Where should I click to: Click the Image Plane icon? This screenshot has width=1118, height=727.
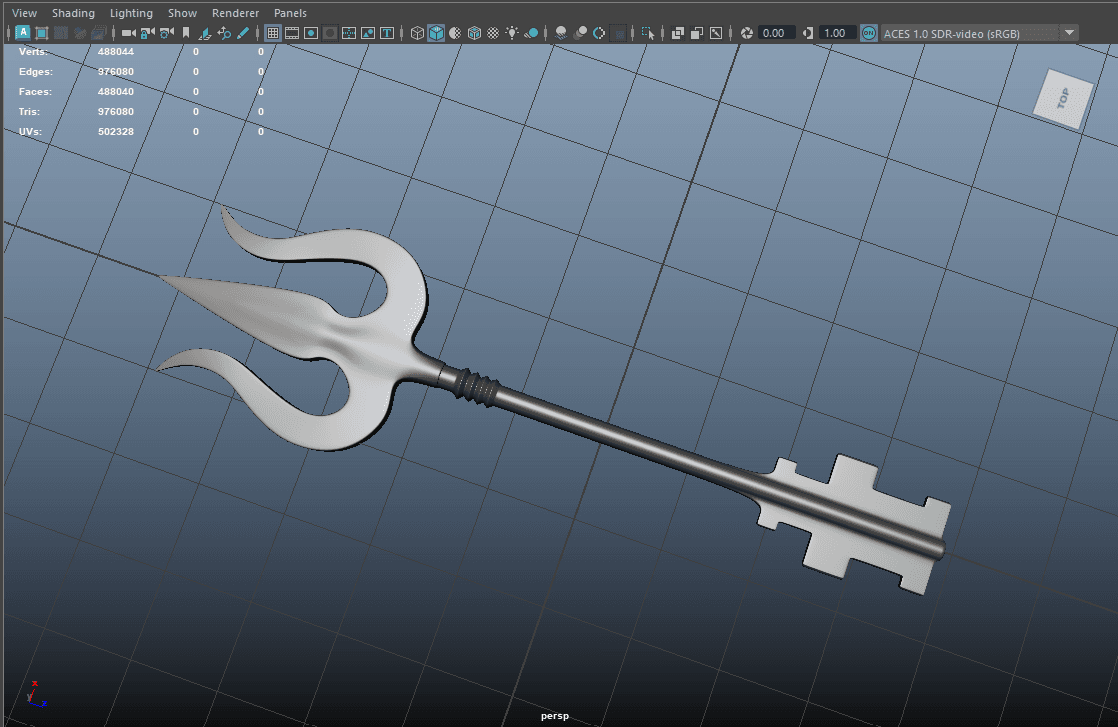205,33
